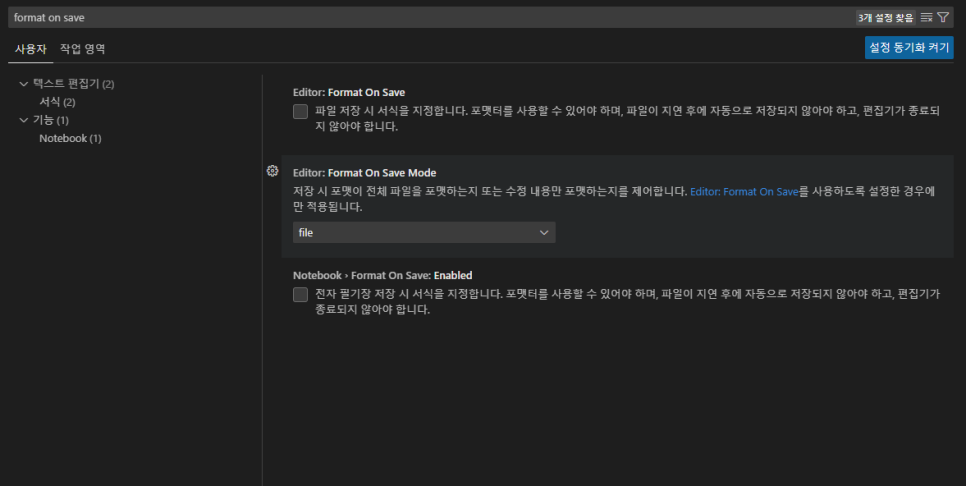The height and width of the screenshot is (486, 966).
Task: Switch to the 사용자 tab
Action: [x=31, y=49]
